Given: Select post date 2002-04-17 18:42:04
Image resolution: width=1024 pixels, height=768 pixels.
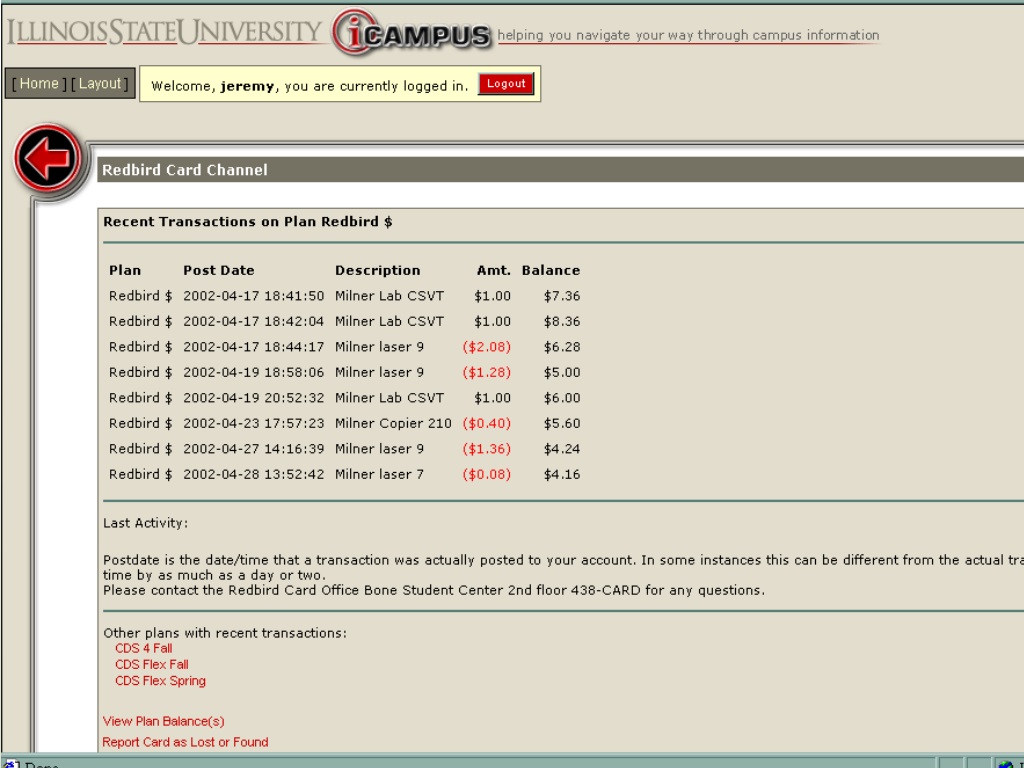Looking at the screenshot, I should pos(253,321).
